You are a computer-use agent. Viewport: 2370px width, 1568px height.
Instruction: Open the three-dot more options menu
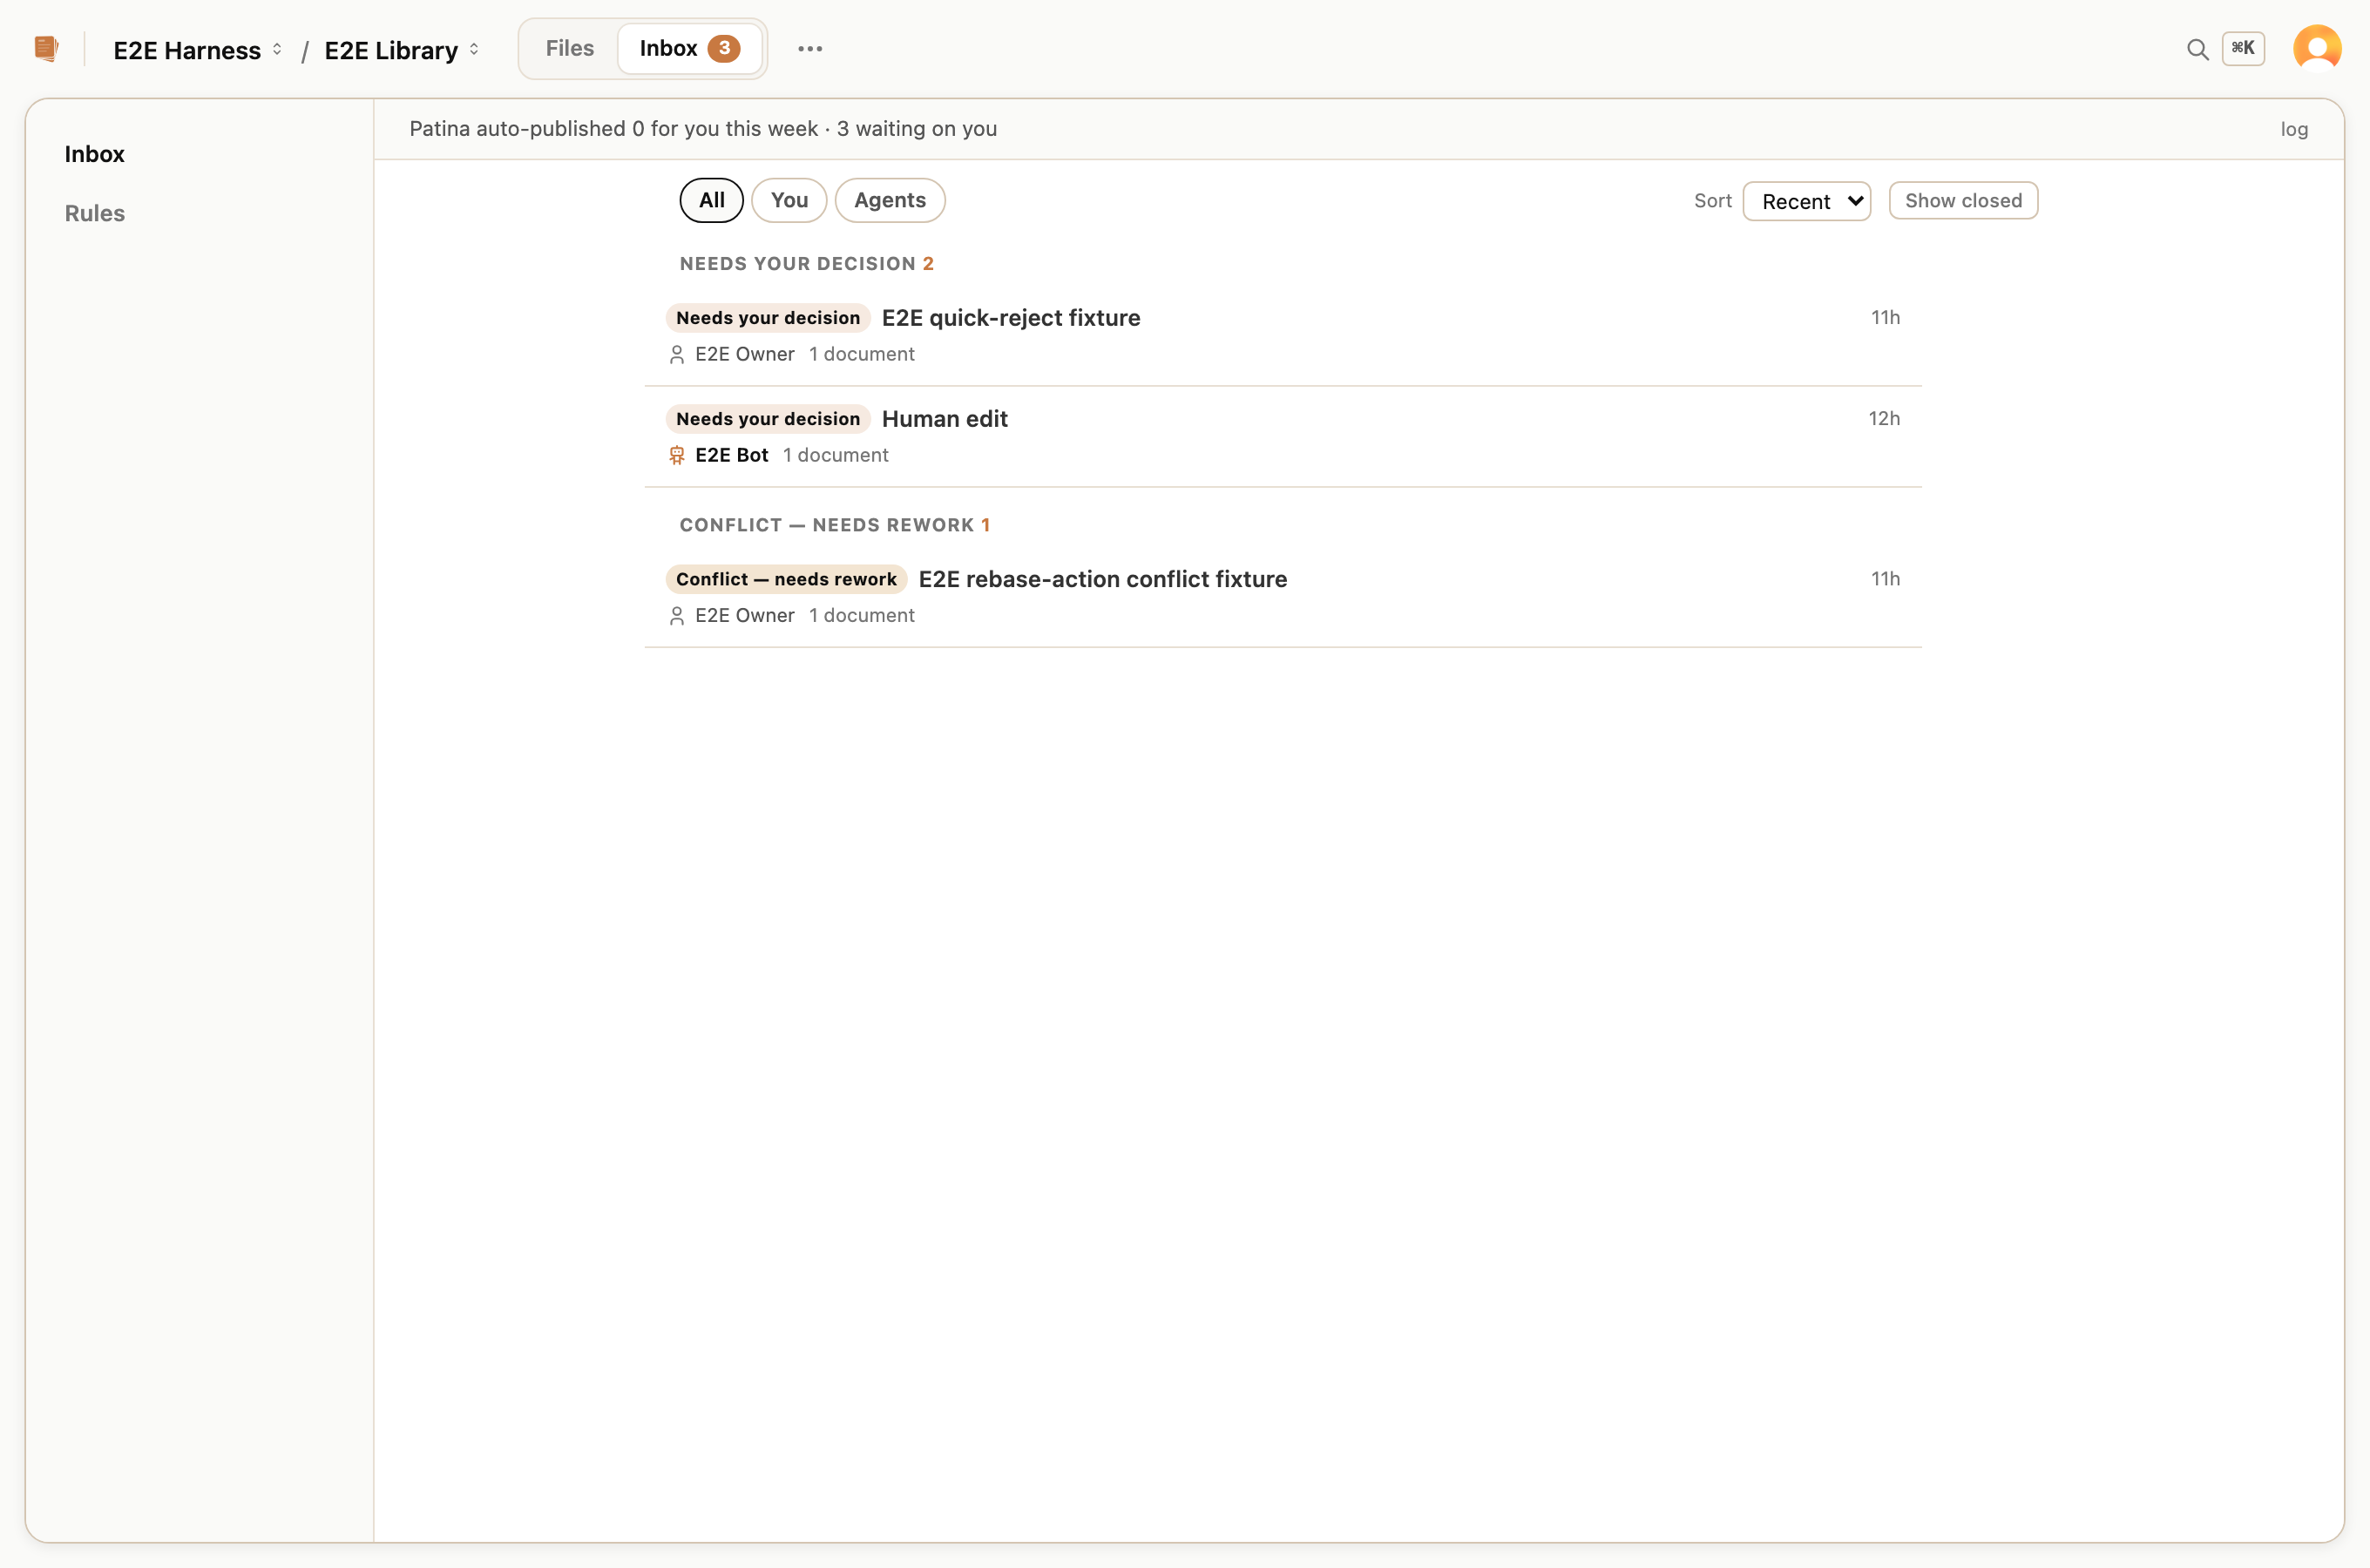[810, 48]
